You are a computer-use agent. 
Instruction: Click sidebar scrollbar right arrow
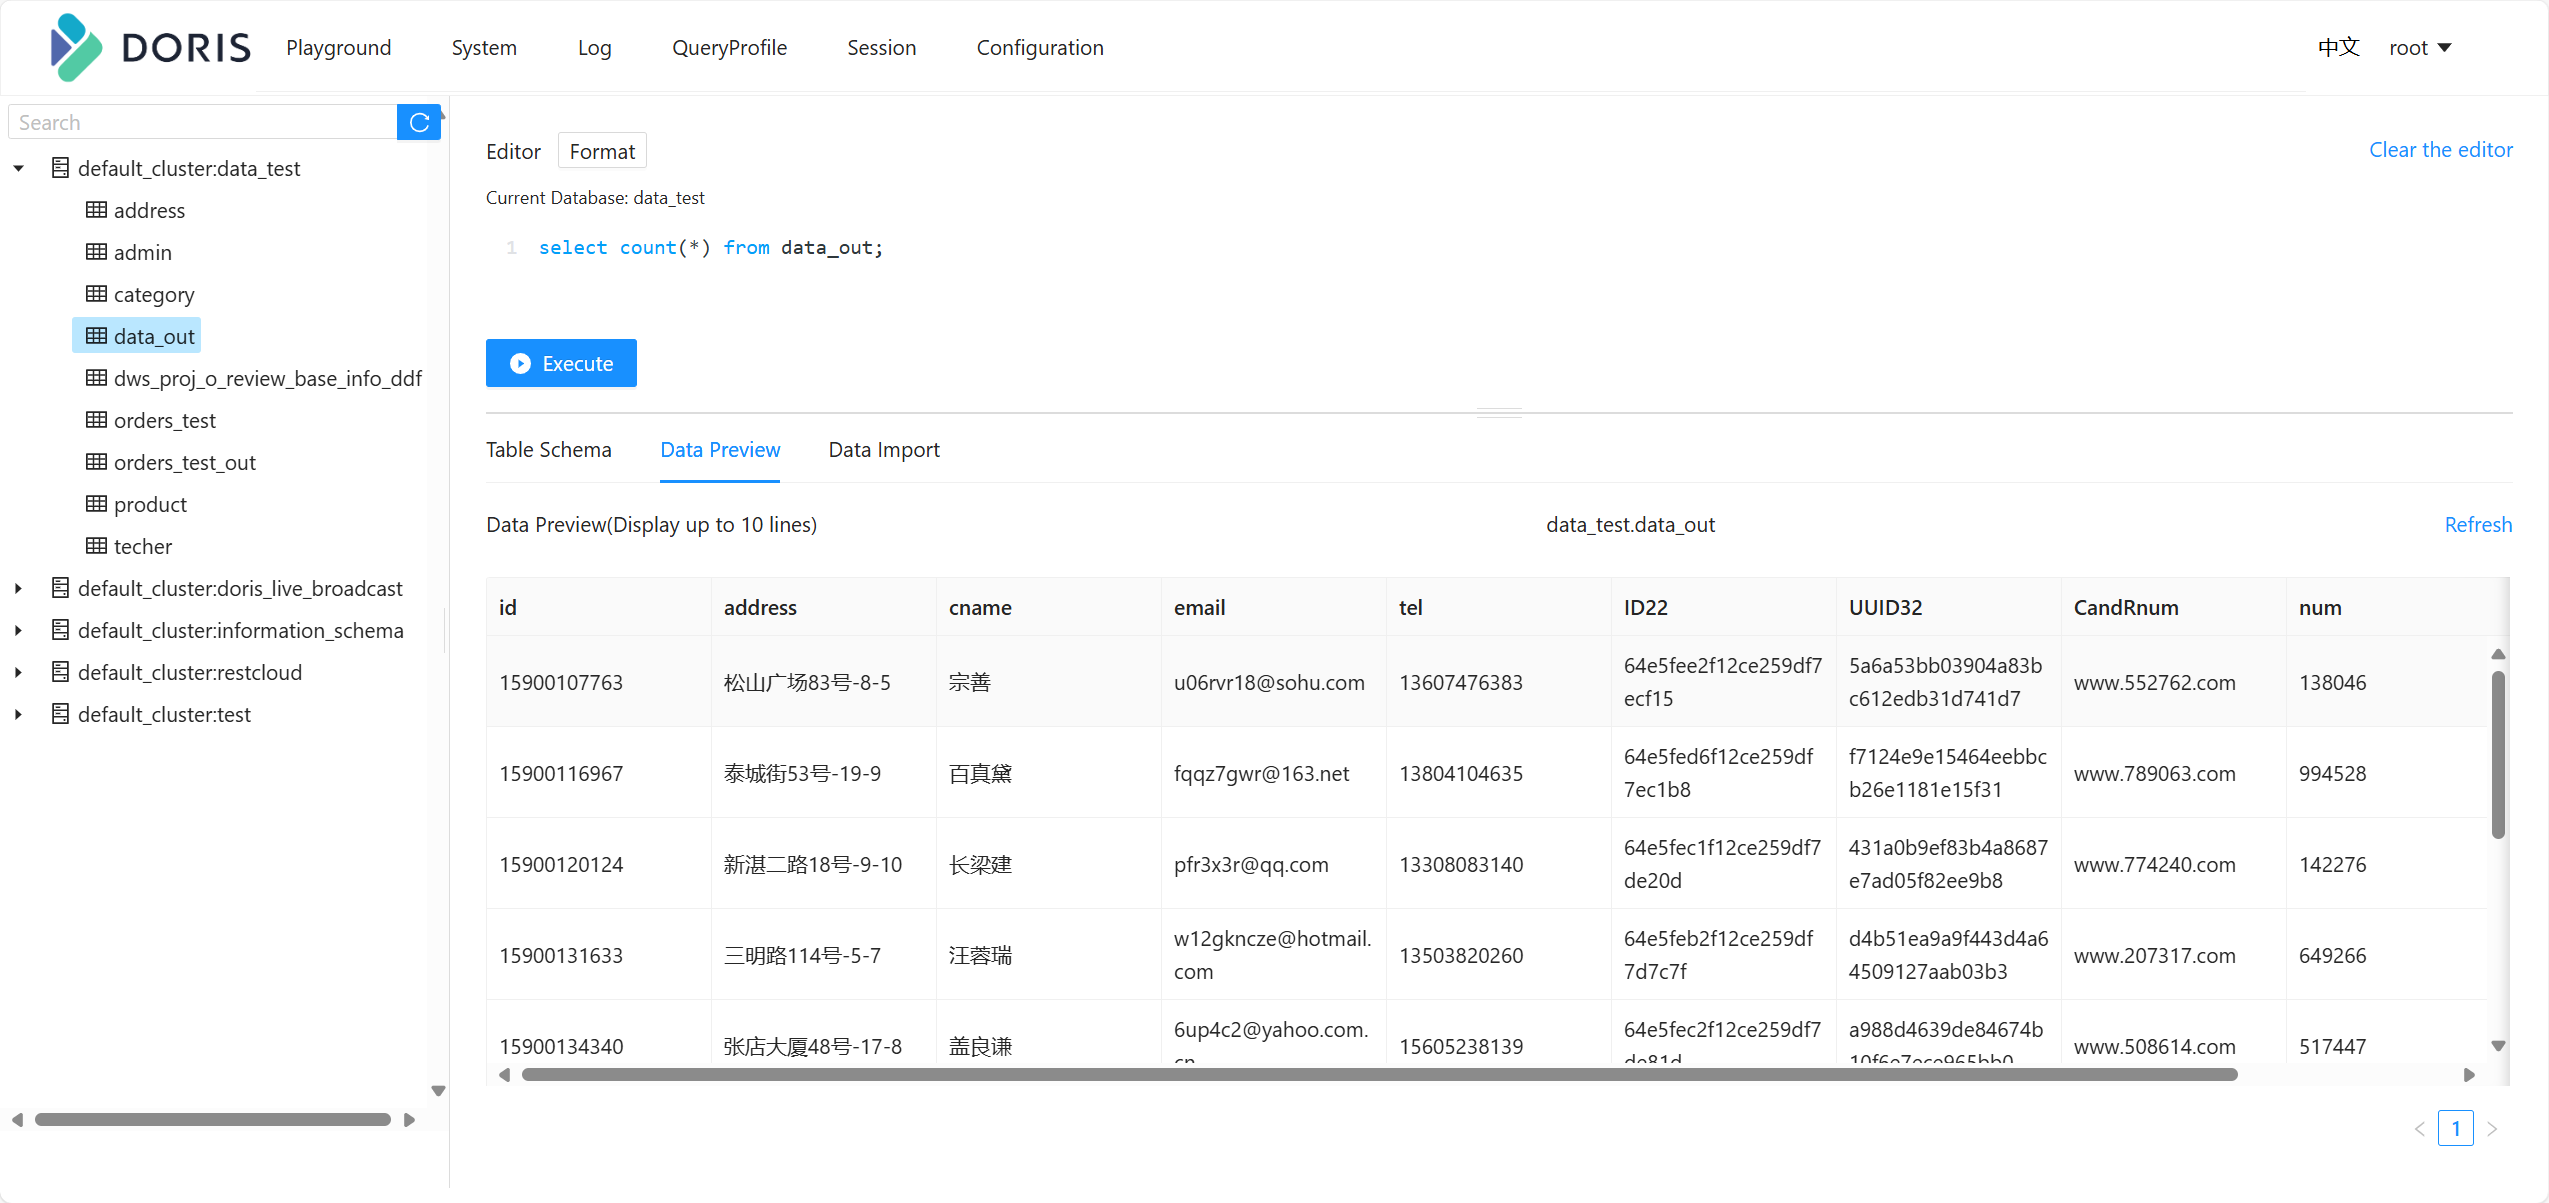click(409, 1120)
